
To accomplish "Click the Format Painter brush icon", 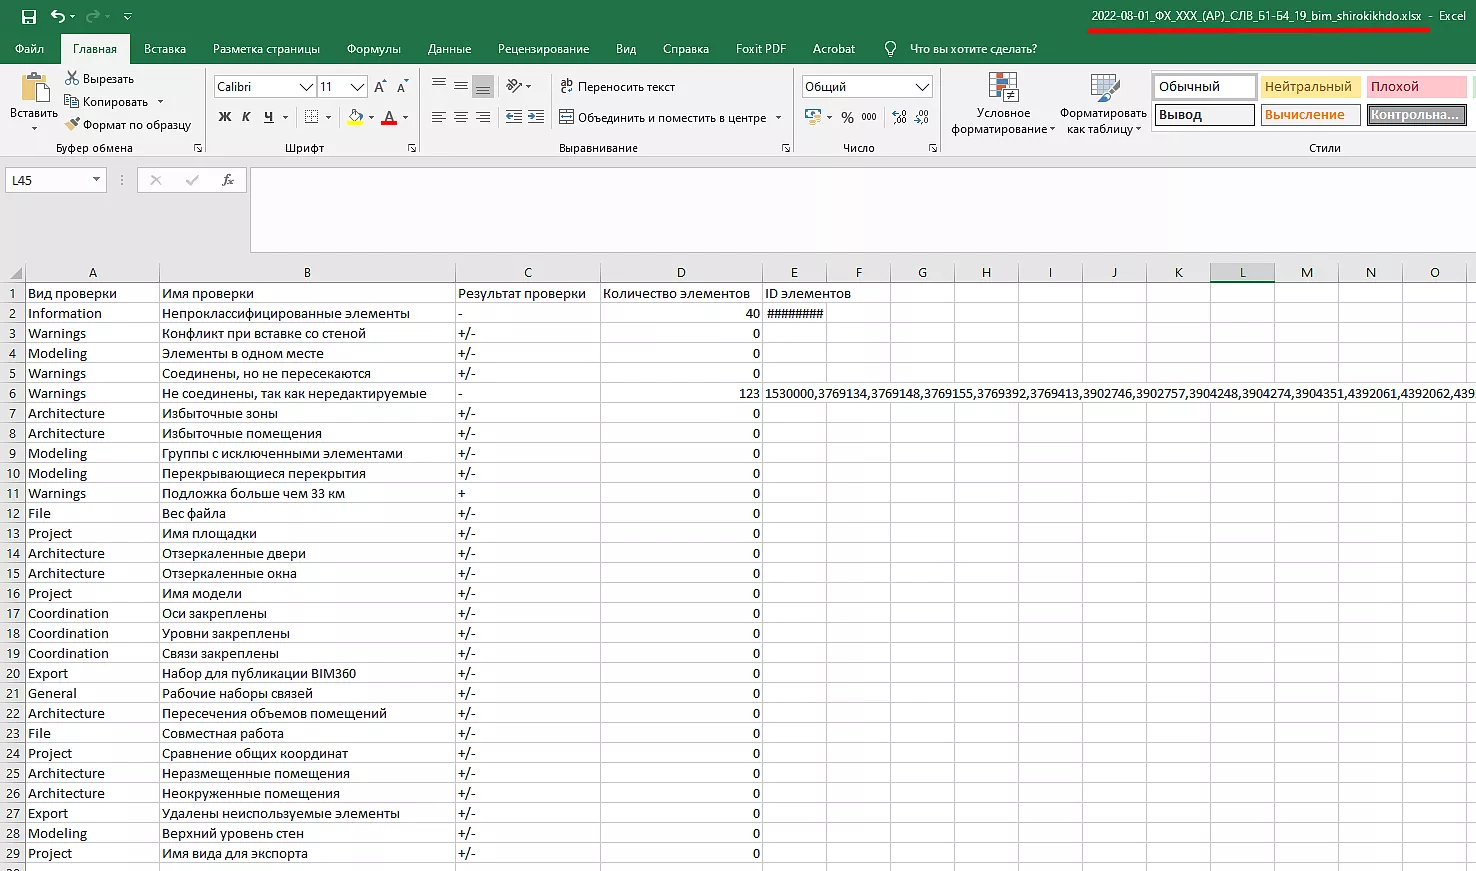I will pyautogui.click(x=73, y=125).
